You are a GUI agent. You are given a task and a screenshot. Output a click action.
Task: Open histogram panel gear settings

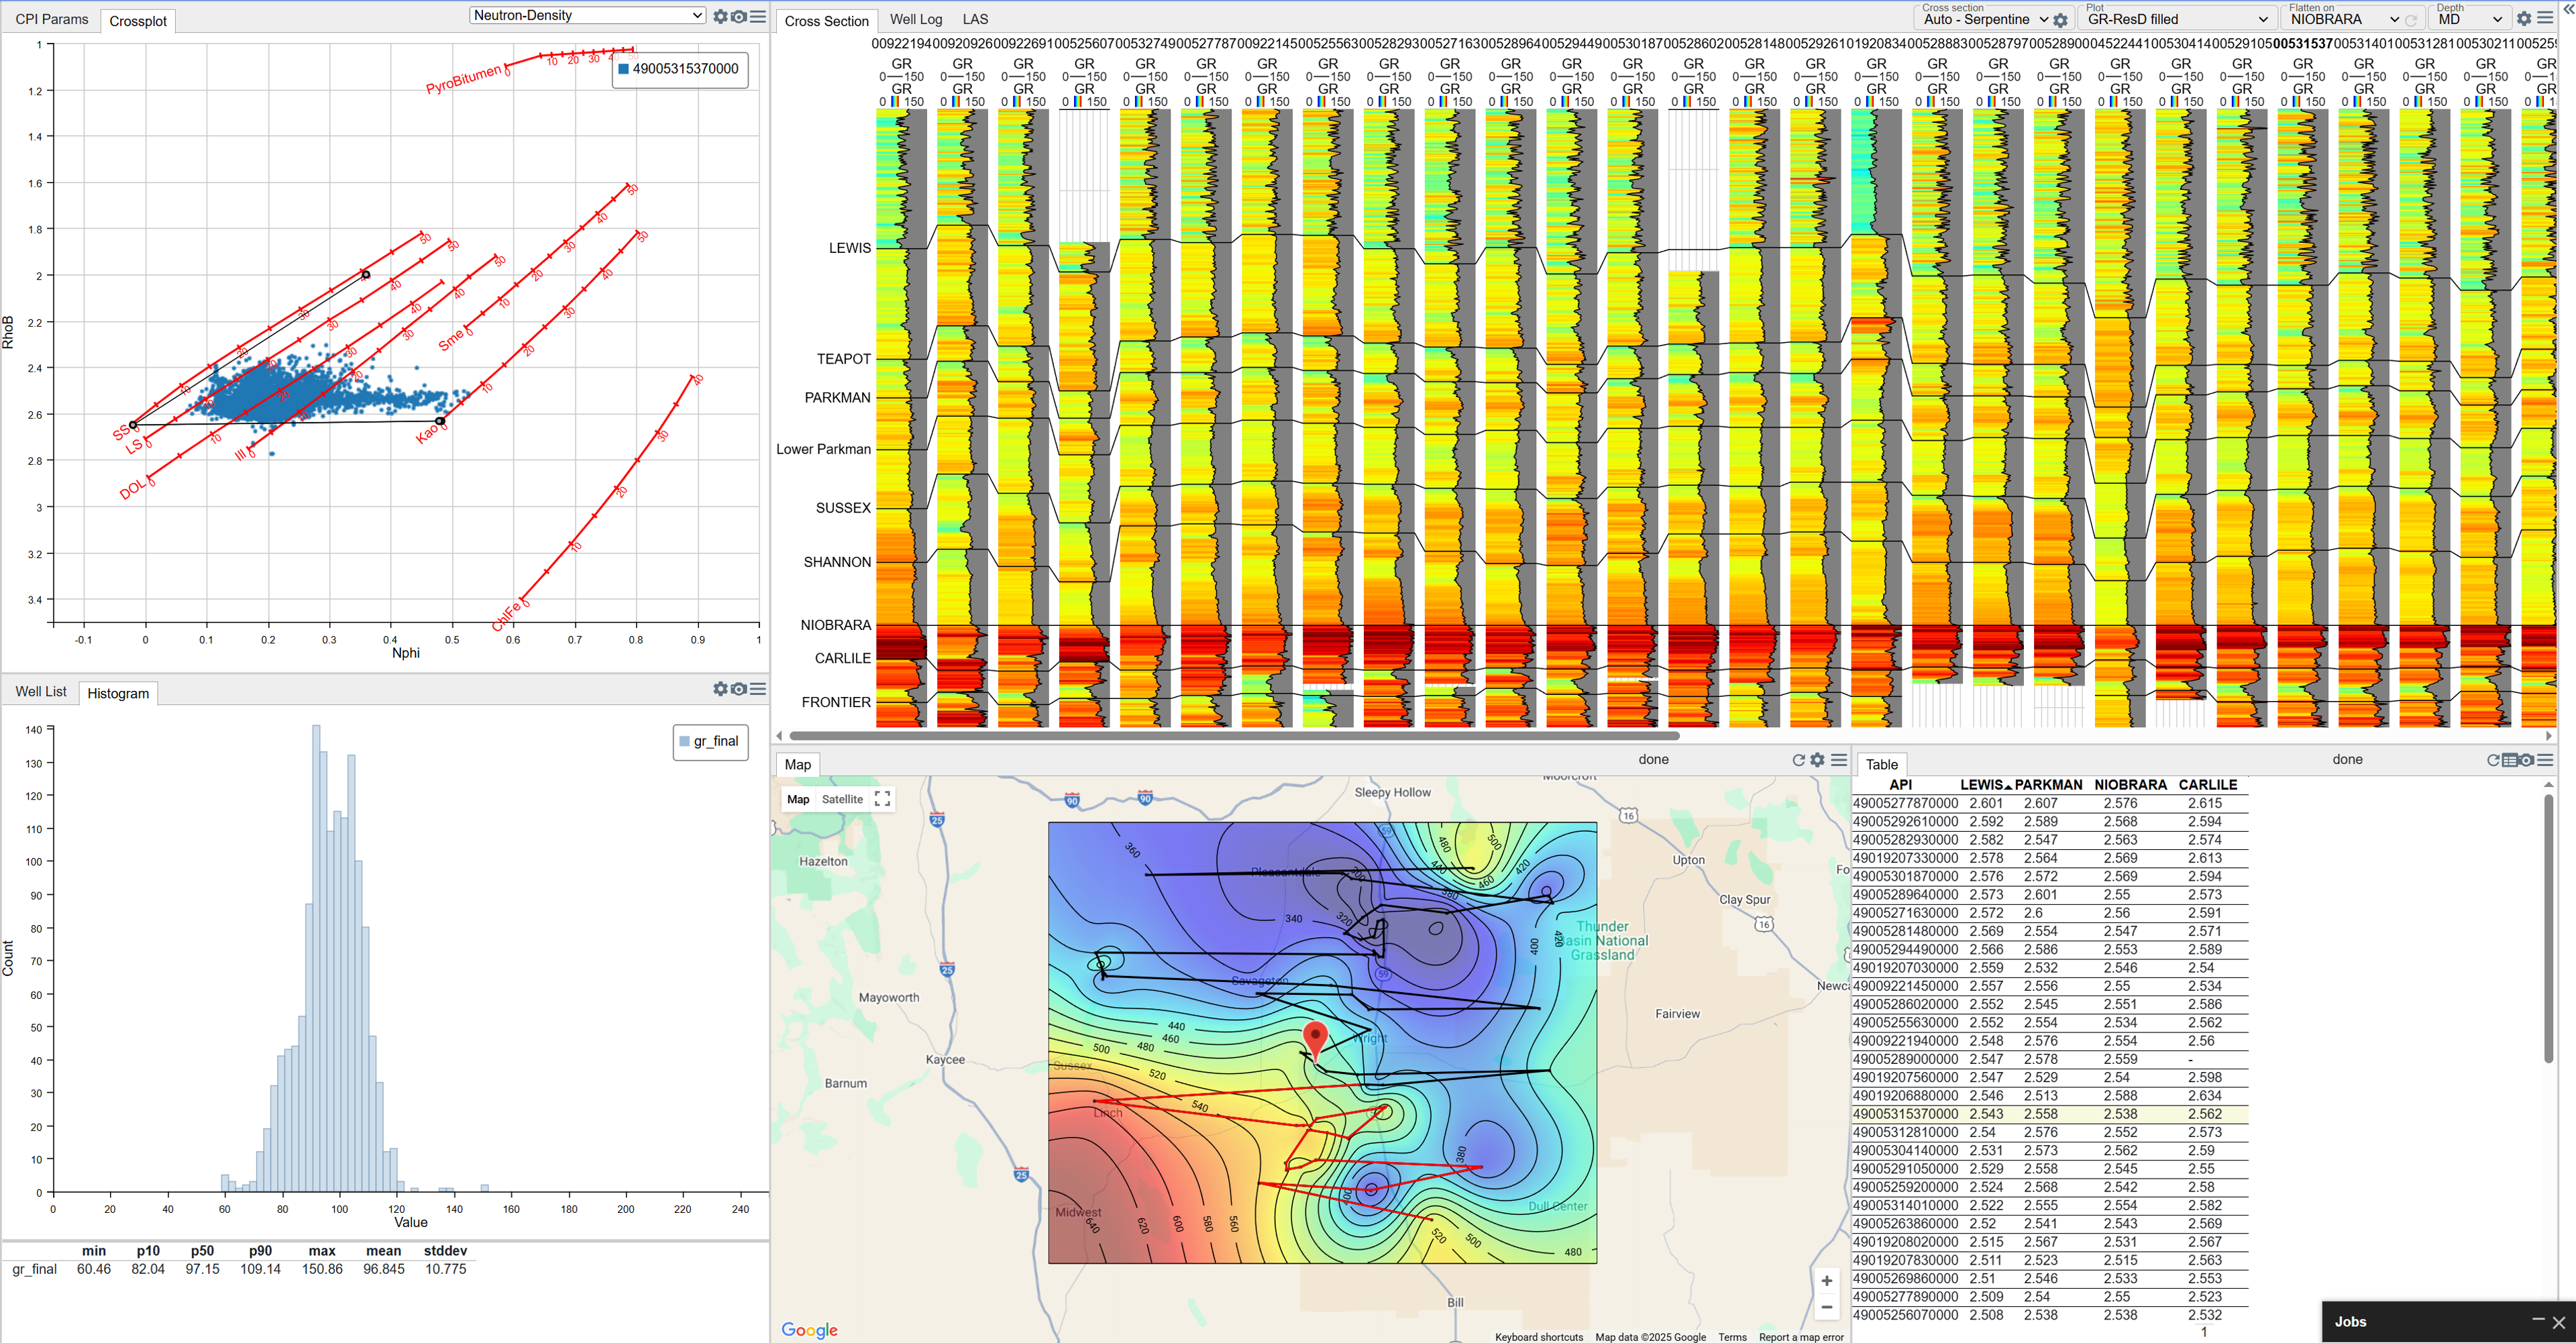pos(720,688)
